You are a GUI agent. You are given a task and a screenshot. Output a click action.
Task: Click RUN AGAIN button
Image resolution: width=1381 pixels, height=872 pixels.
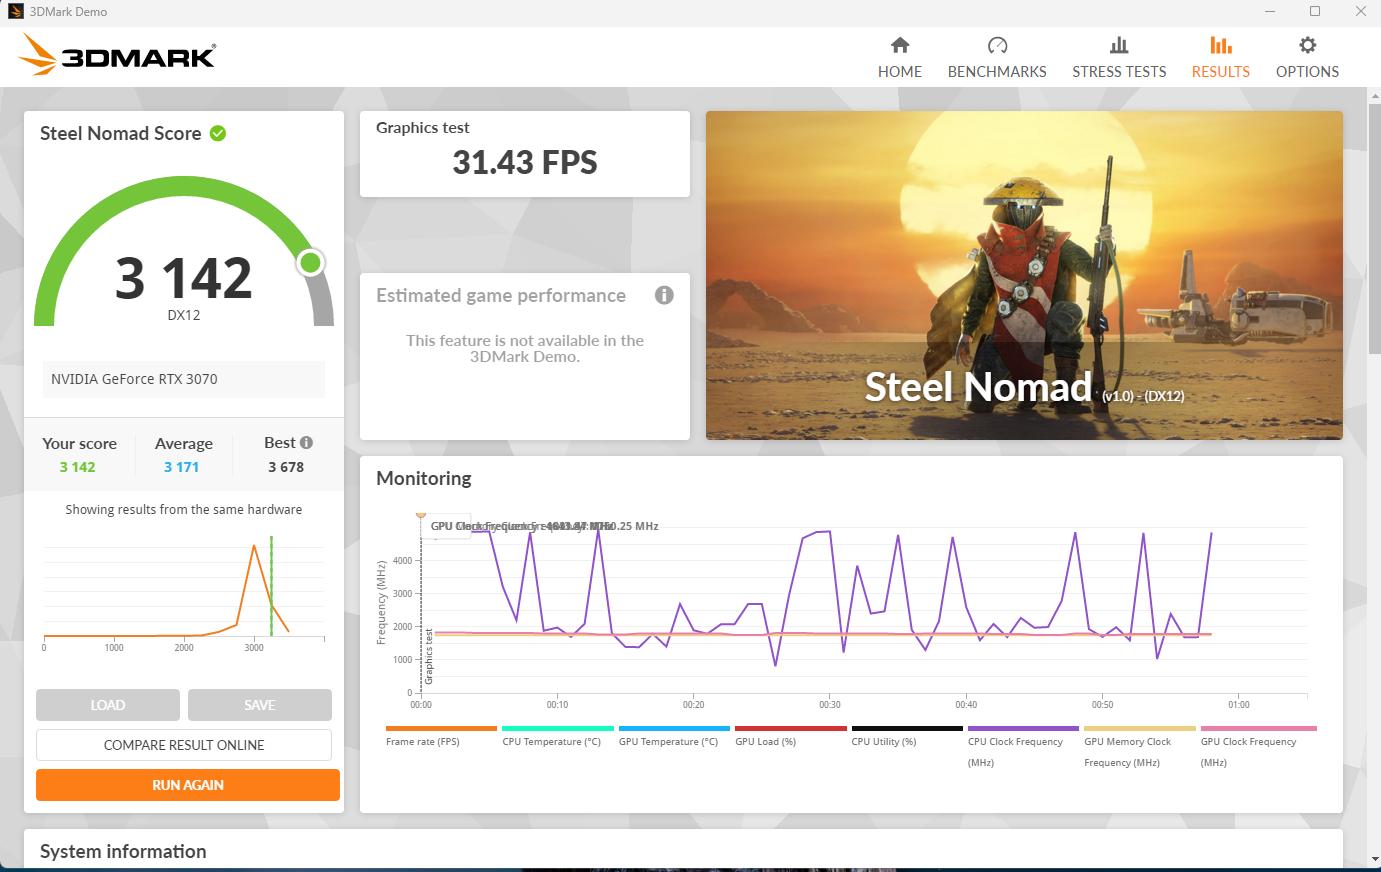[x=188, y=785]
